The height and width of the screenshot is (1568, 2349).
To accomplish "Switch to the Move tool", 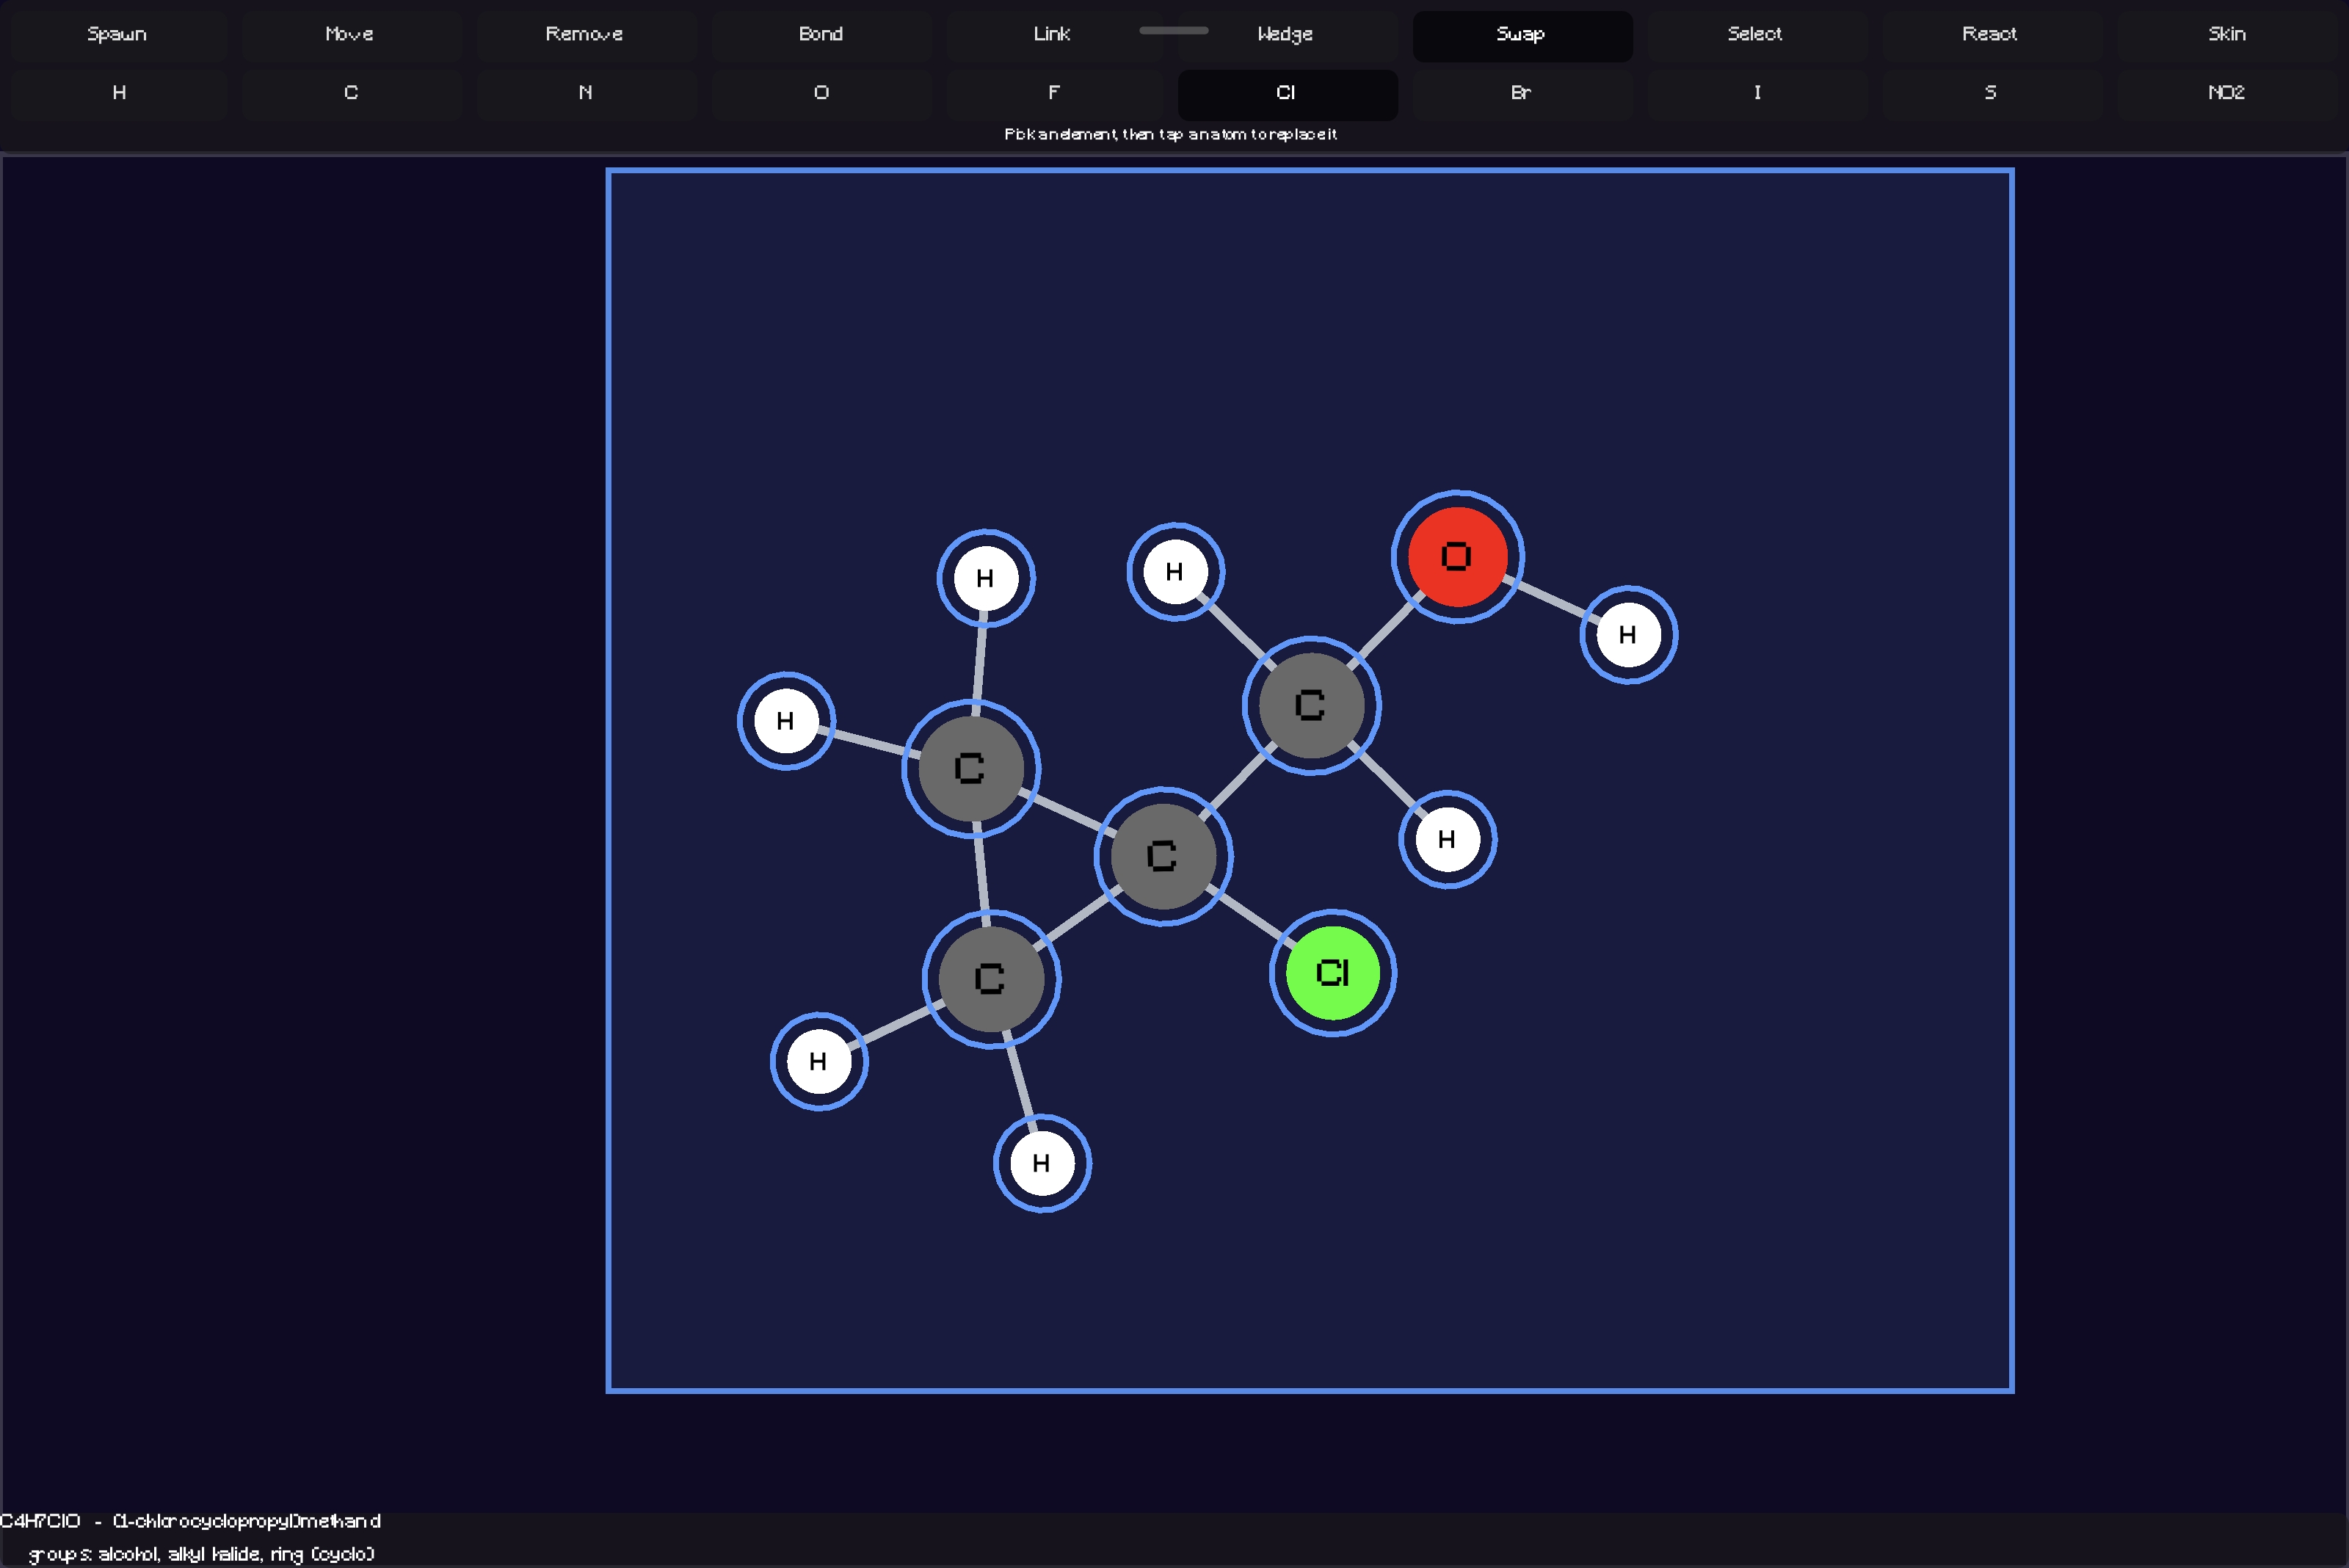I will tap(351, 35).
